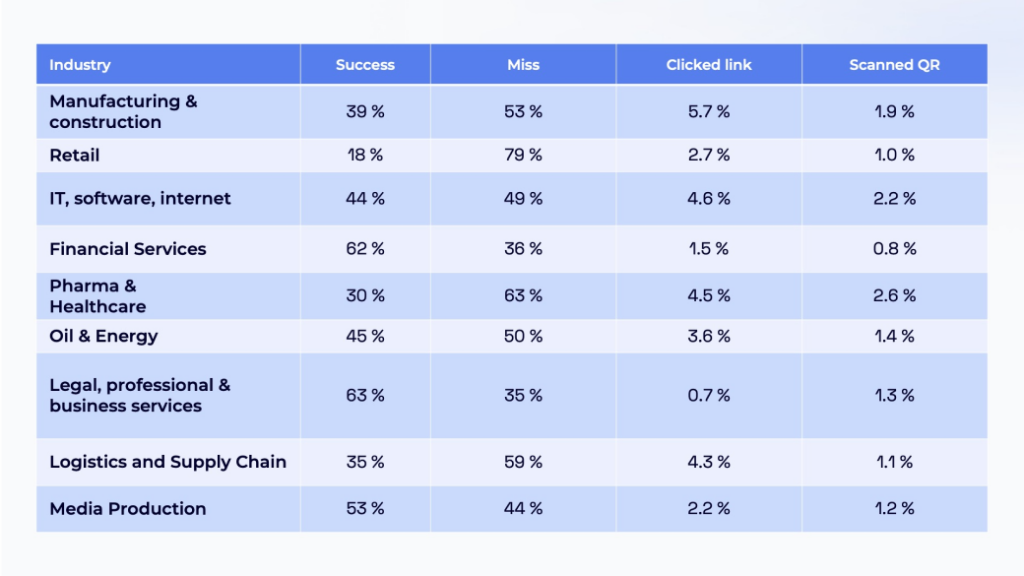This screenshot has width=1024, height=576.
Task: Click the Industry column header
Action: [x=80, y=65]
